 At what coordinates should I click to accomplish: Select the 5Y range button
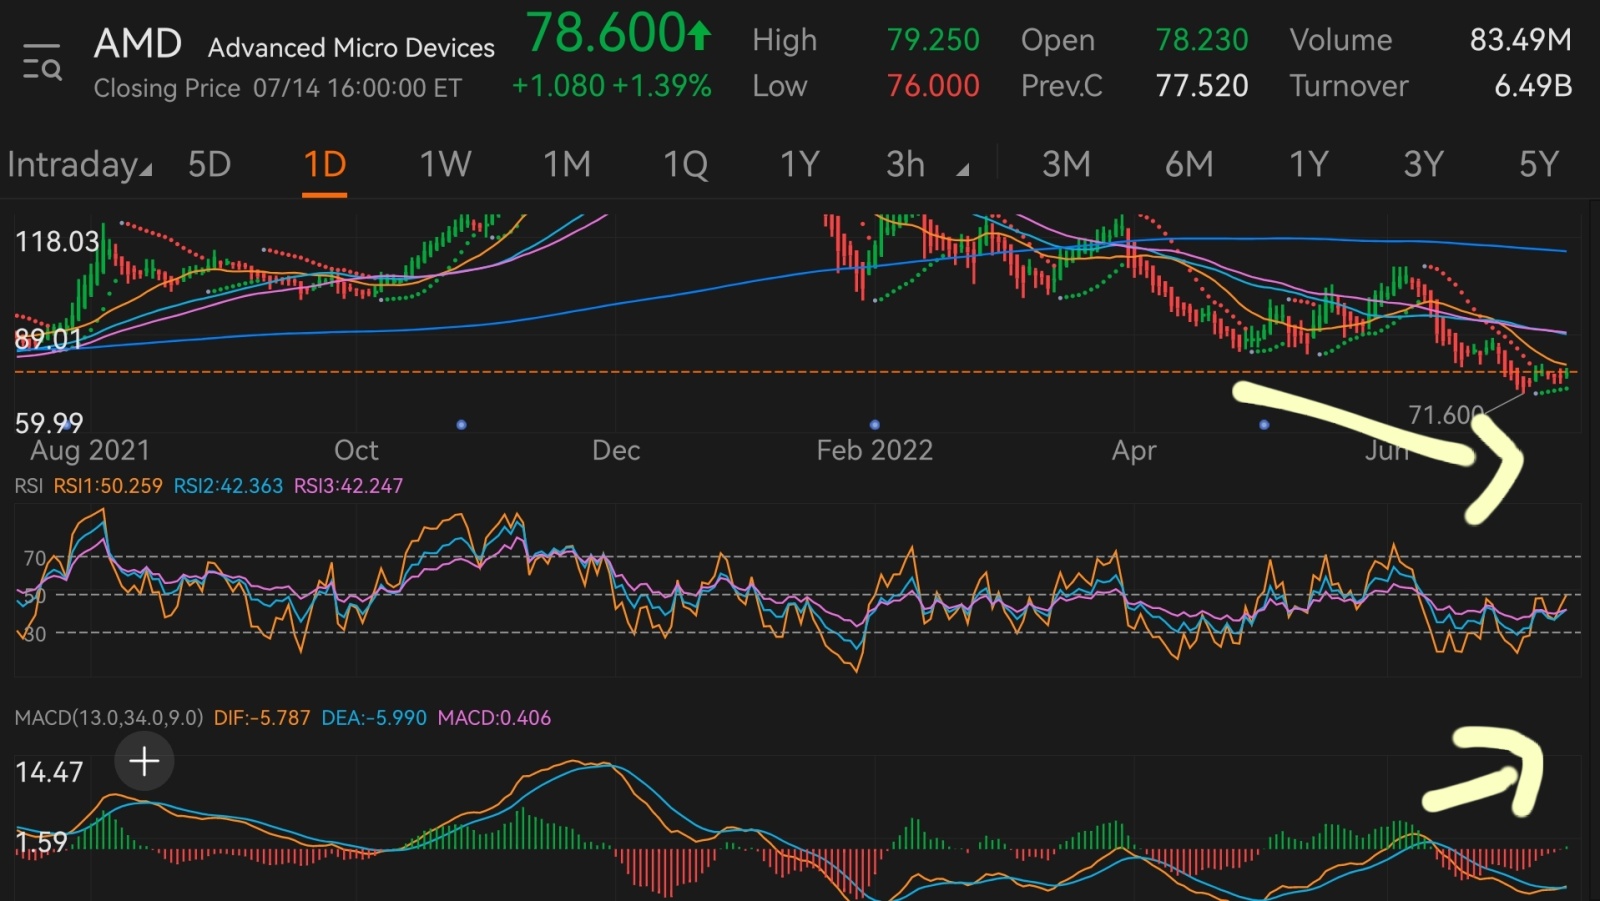(1539, 164)
